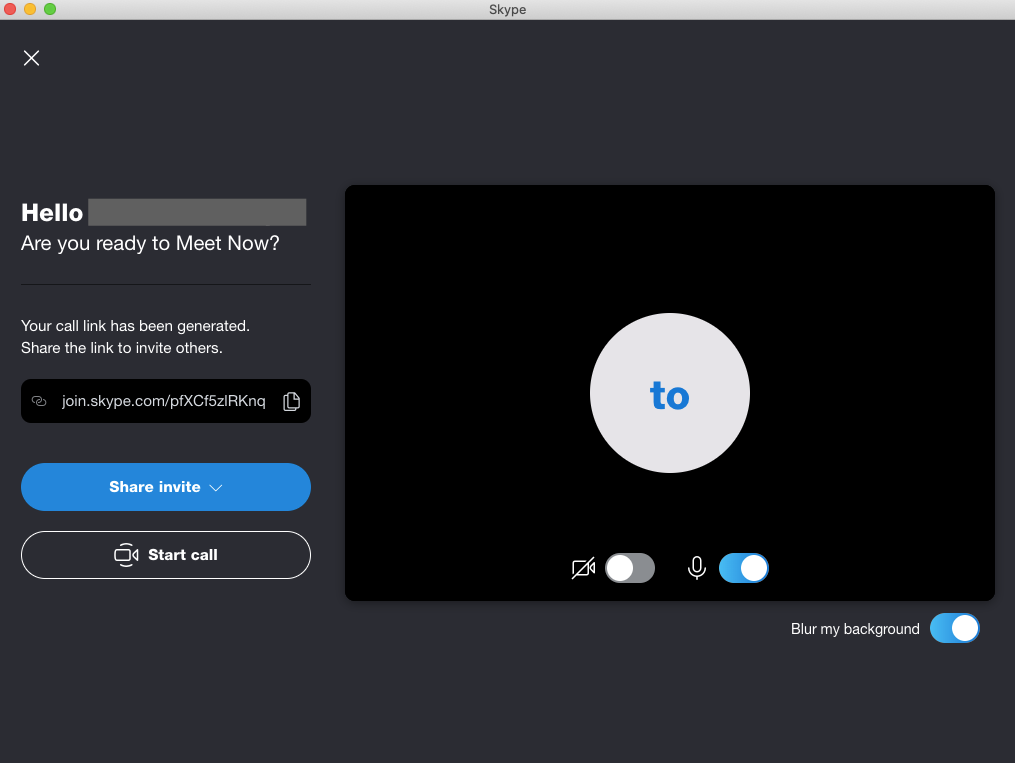This screenshot has width=1015, height=763.
Task: Click 'Your call link has been generated.' text
Action: click(x=135, y=326)
